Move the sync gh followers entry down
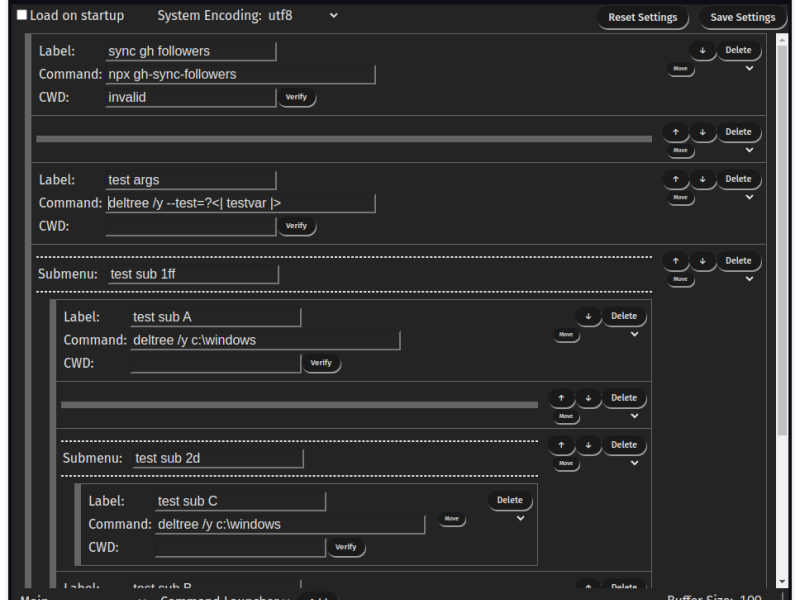800x600 pixels. (703, 50)
